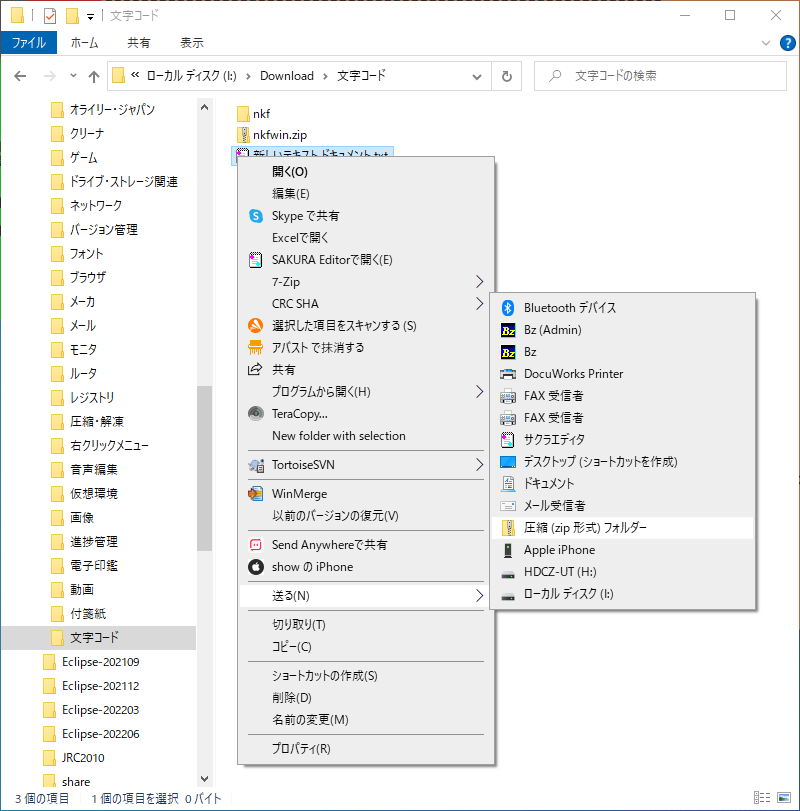The image size is (800, 811).
Task: Click the メール受信者 envelope icon
Action: [x=508, y=506]
